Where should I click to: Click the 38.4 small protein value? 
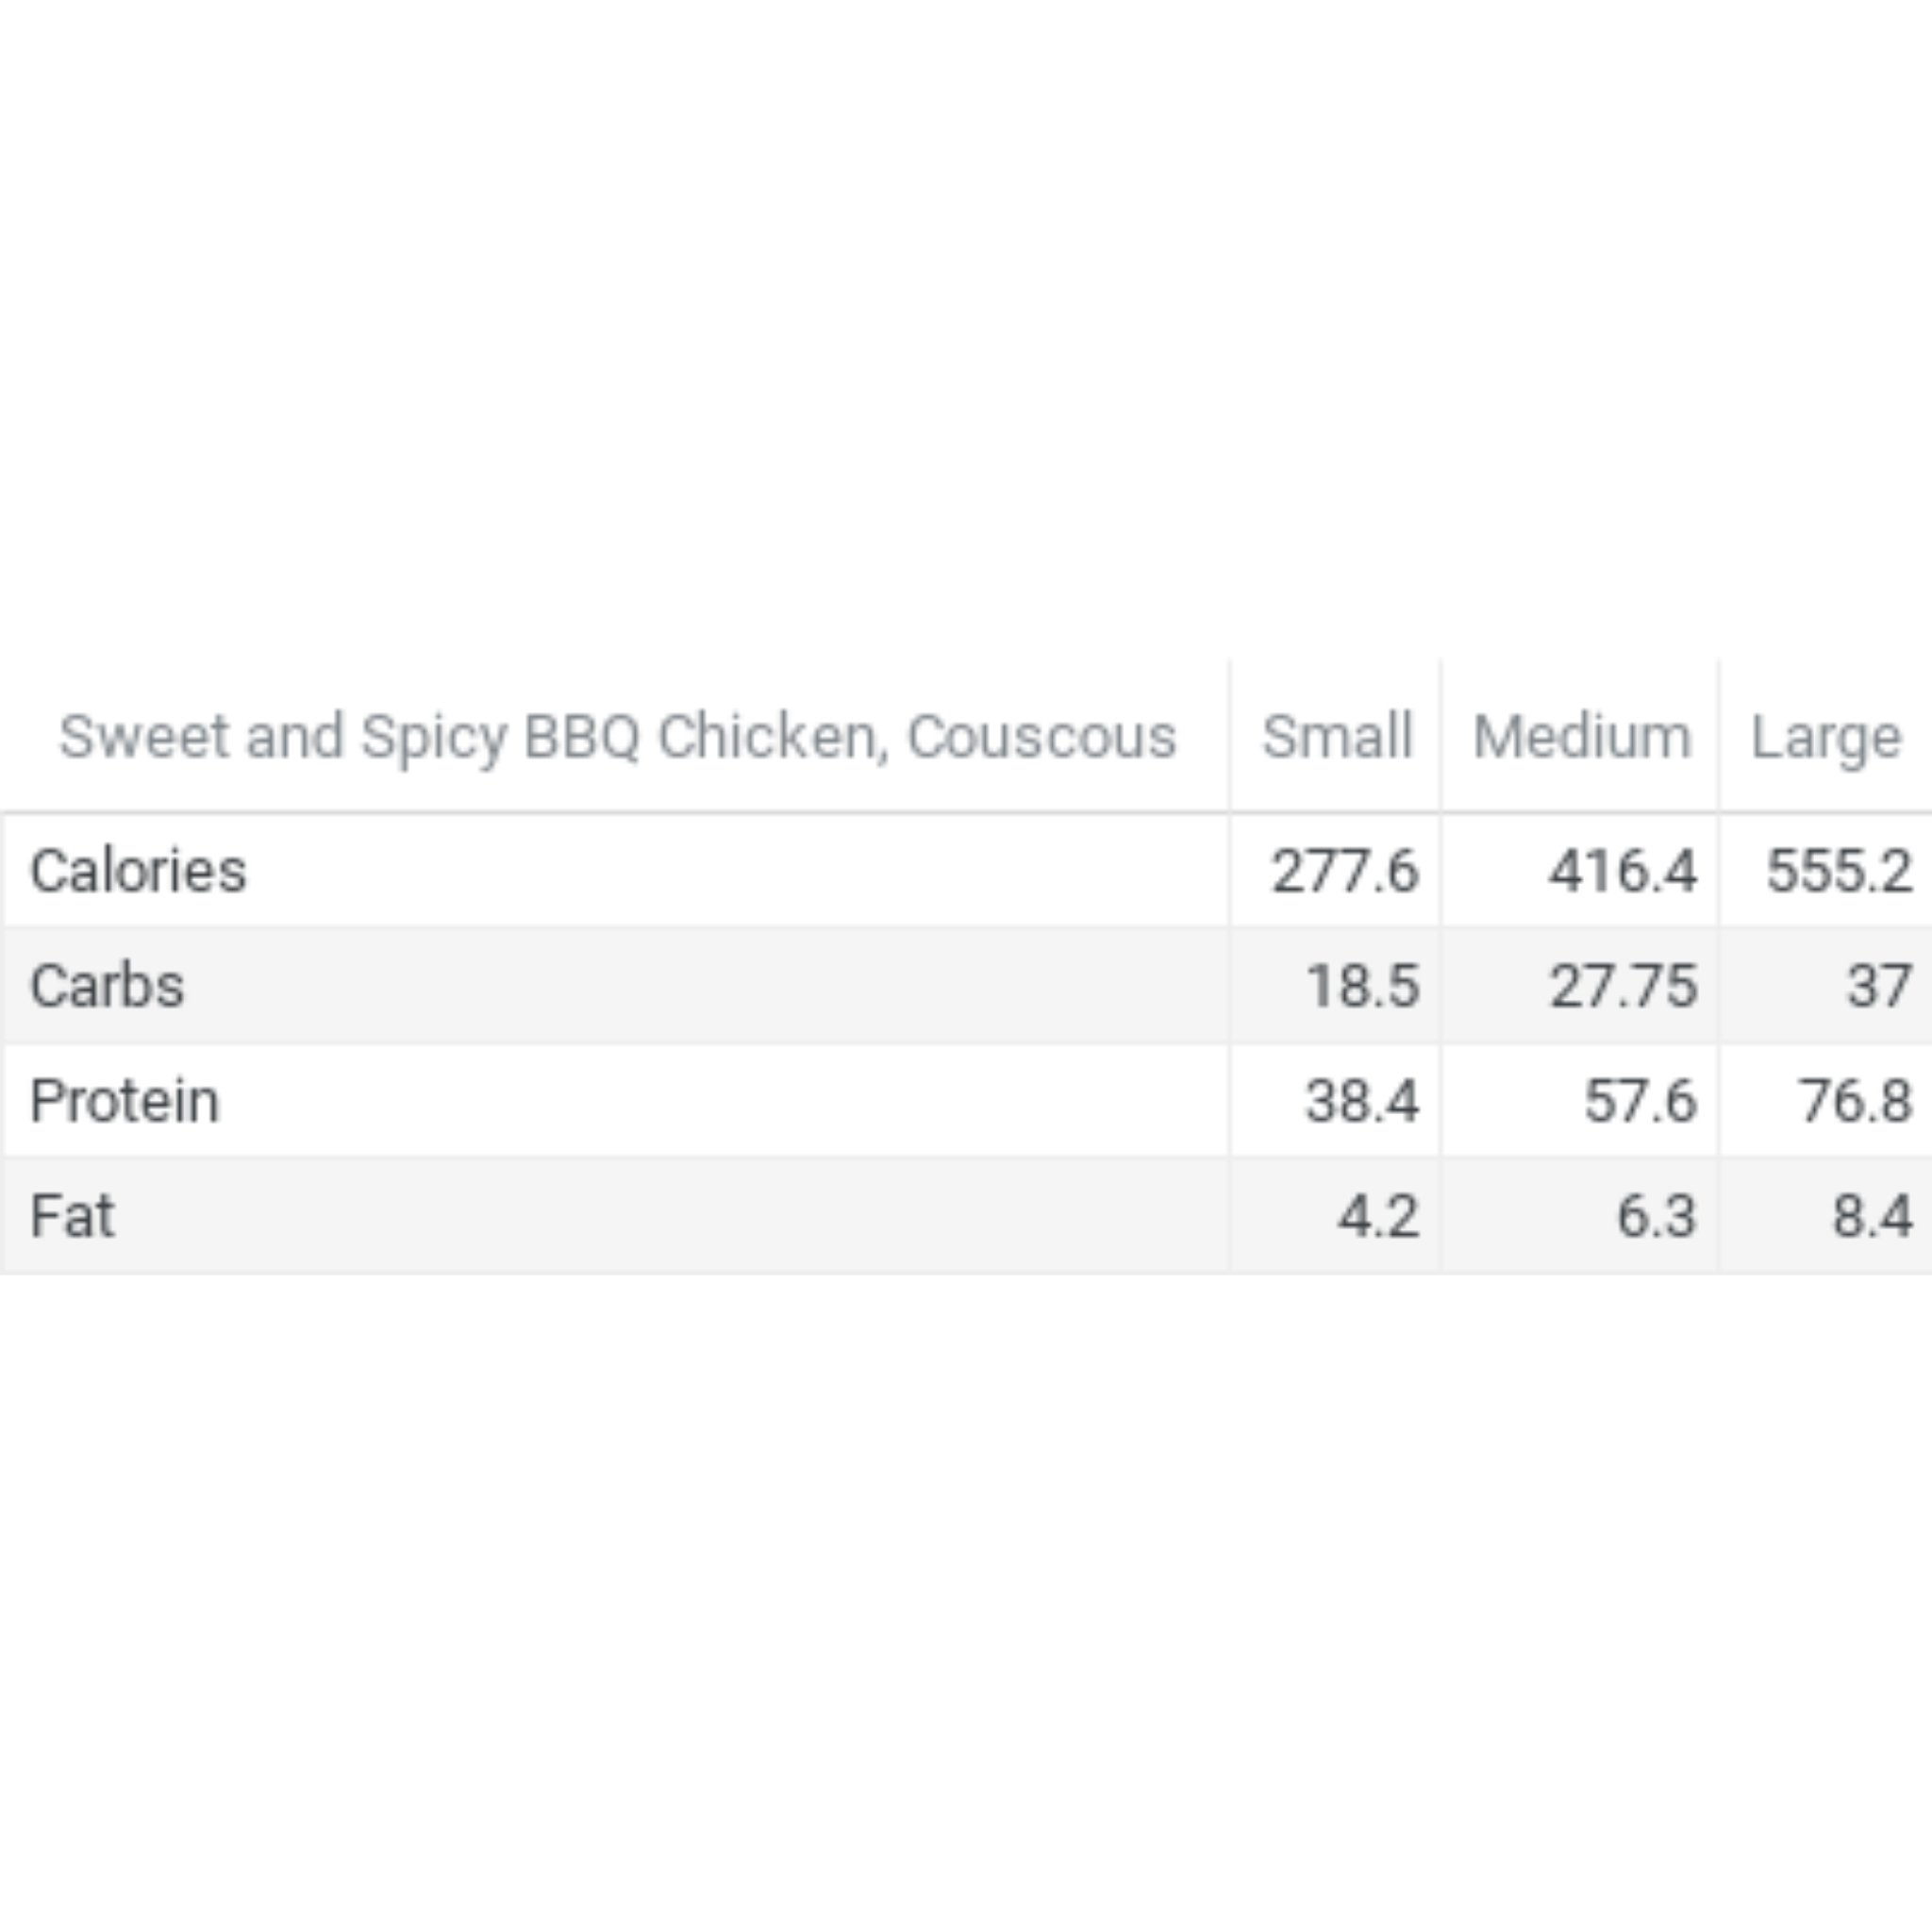click(1362, 1101)
